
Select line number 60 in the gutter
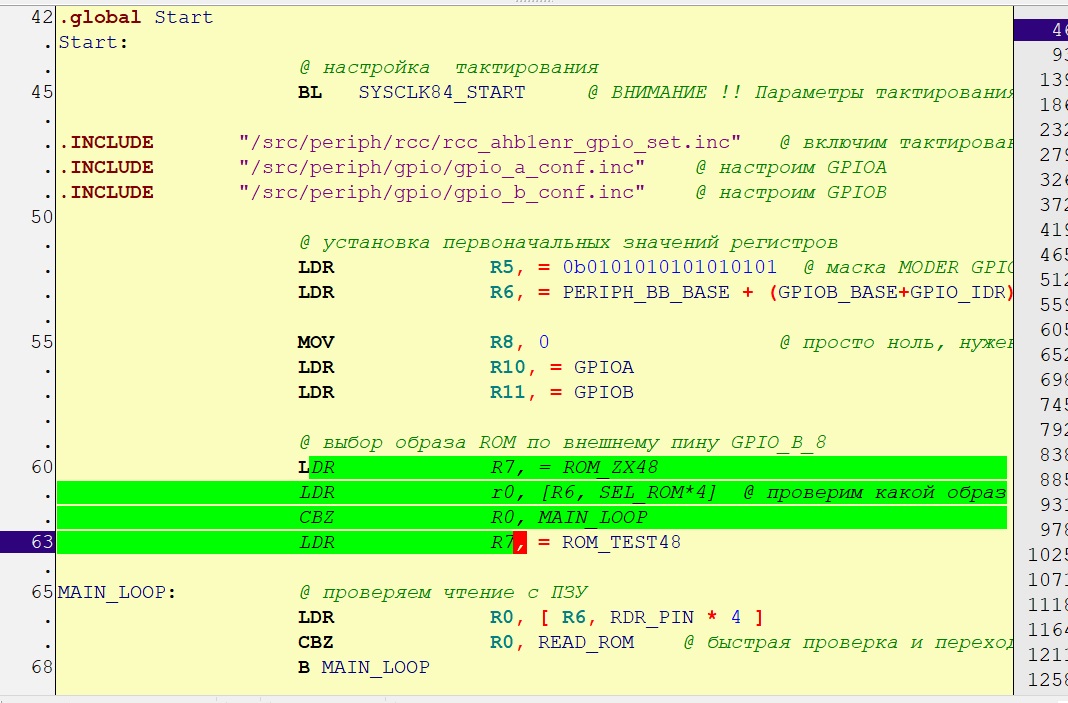[41, 467]
